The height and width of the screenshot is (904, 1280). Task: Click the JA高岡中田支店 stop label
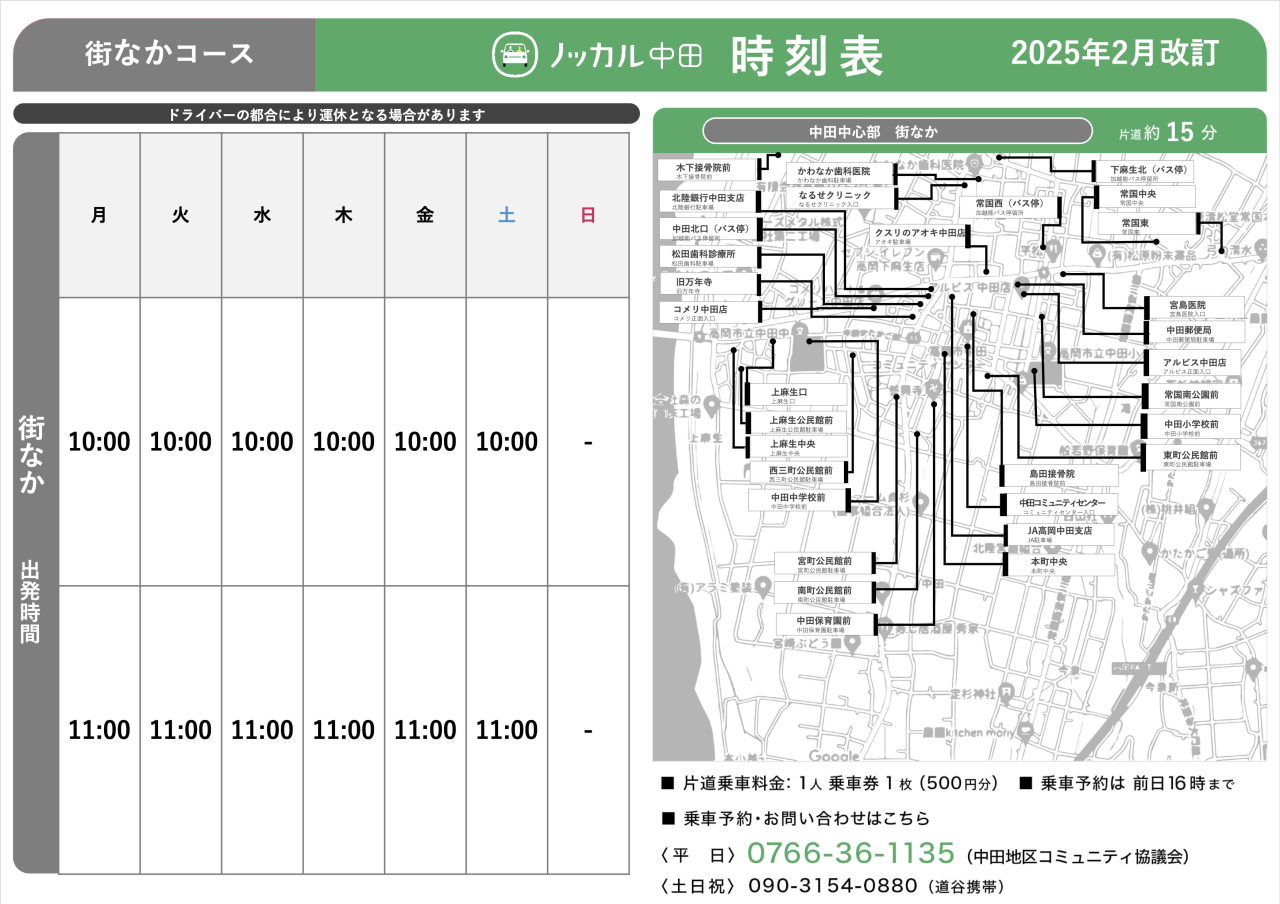1058,534
